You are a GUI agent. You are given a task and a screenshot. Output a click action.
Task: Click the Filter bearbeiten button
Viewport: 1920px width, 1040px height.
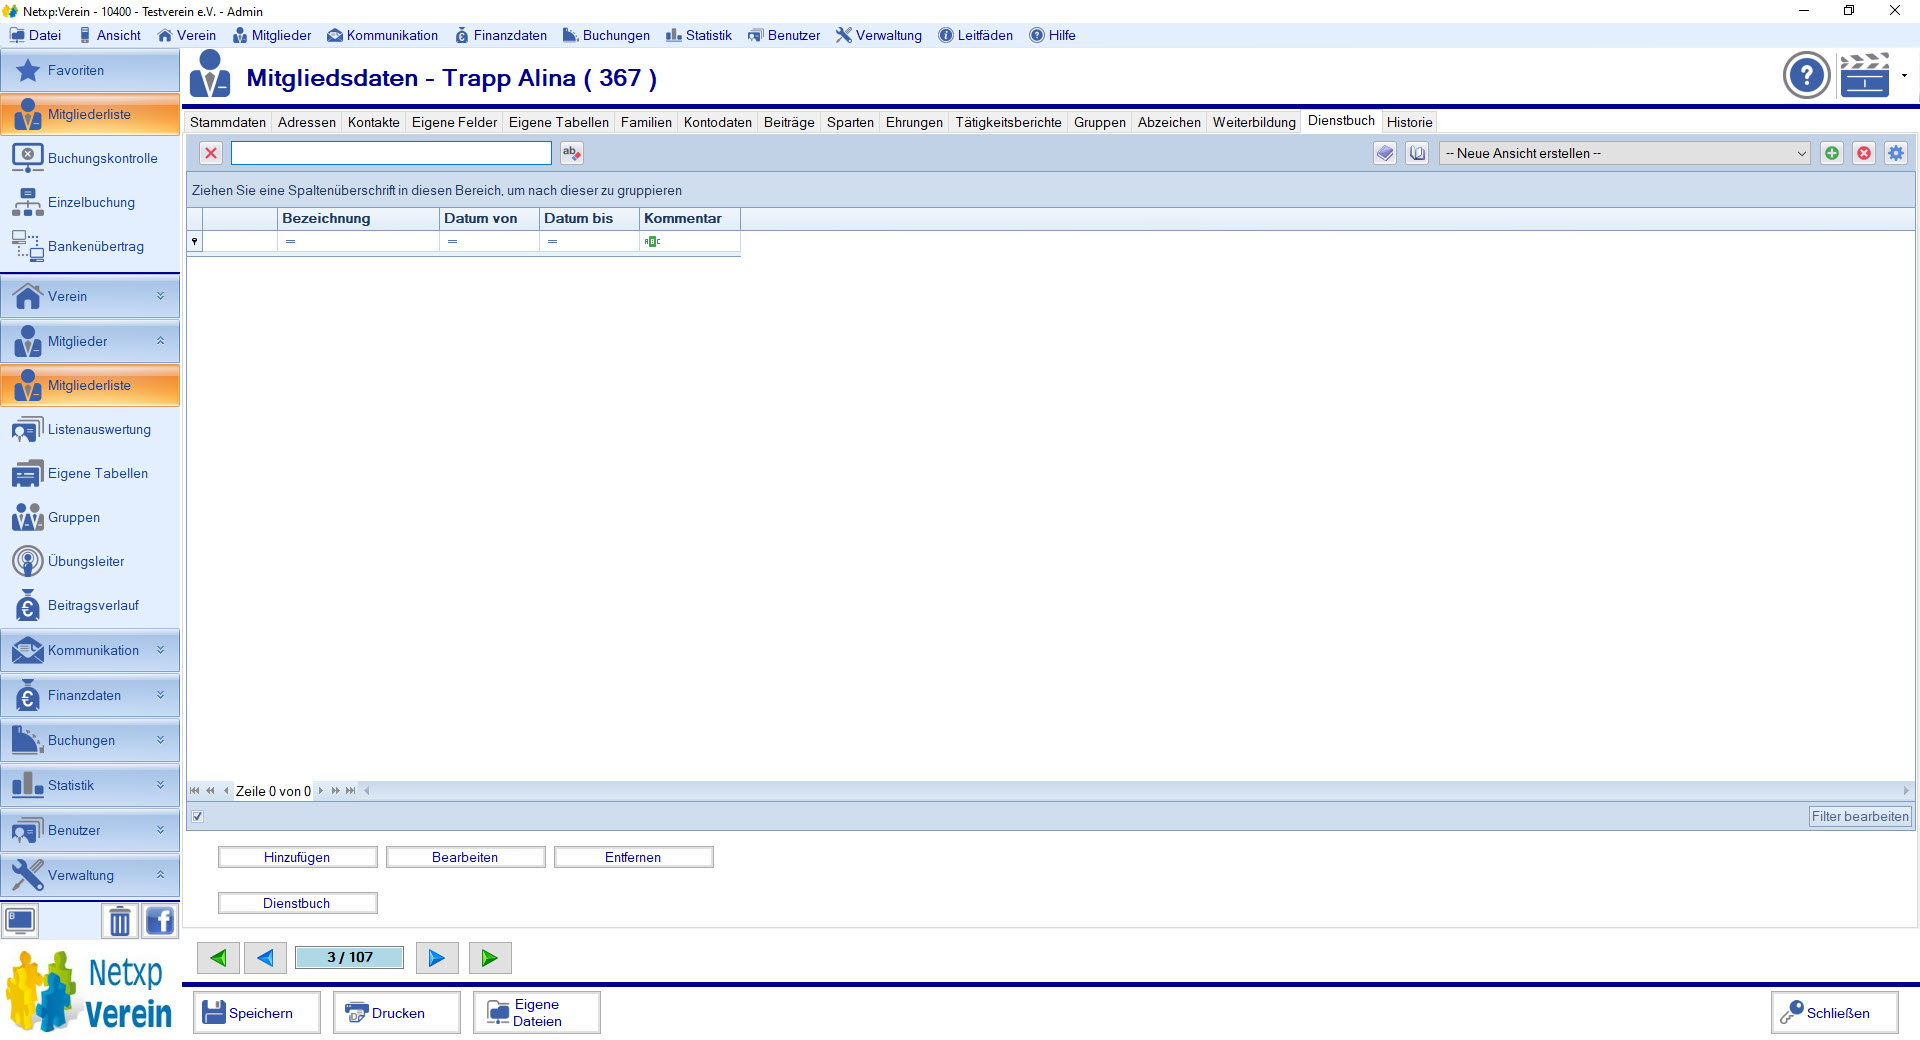[1860, 816]
